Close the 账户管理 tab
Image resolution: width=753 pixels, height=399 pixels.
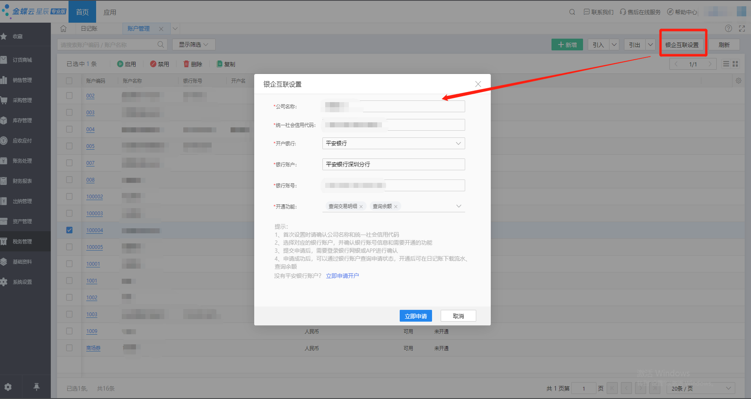[x=161, y=29]
